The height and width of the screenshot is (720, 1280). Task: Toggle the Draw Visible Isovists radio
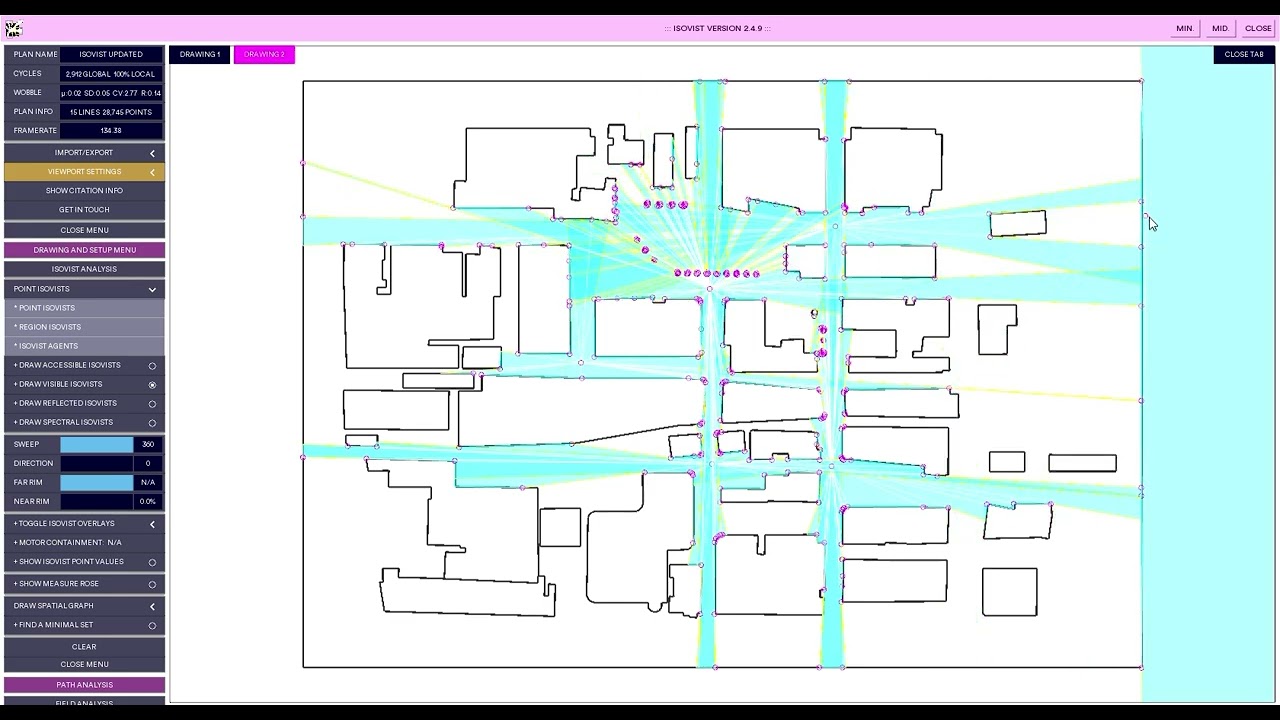pyautogui.click(x=152, y=385)
